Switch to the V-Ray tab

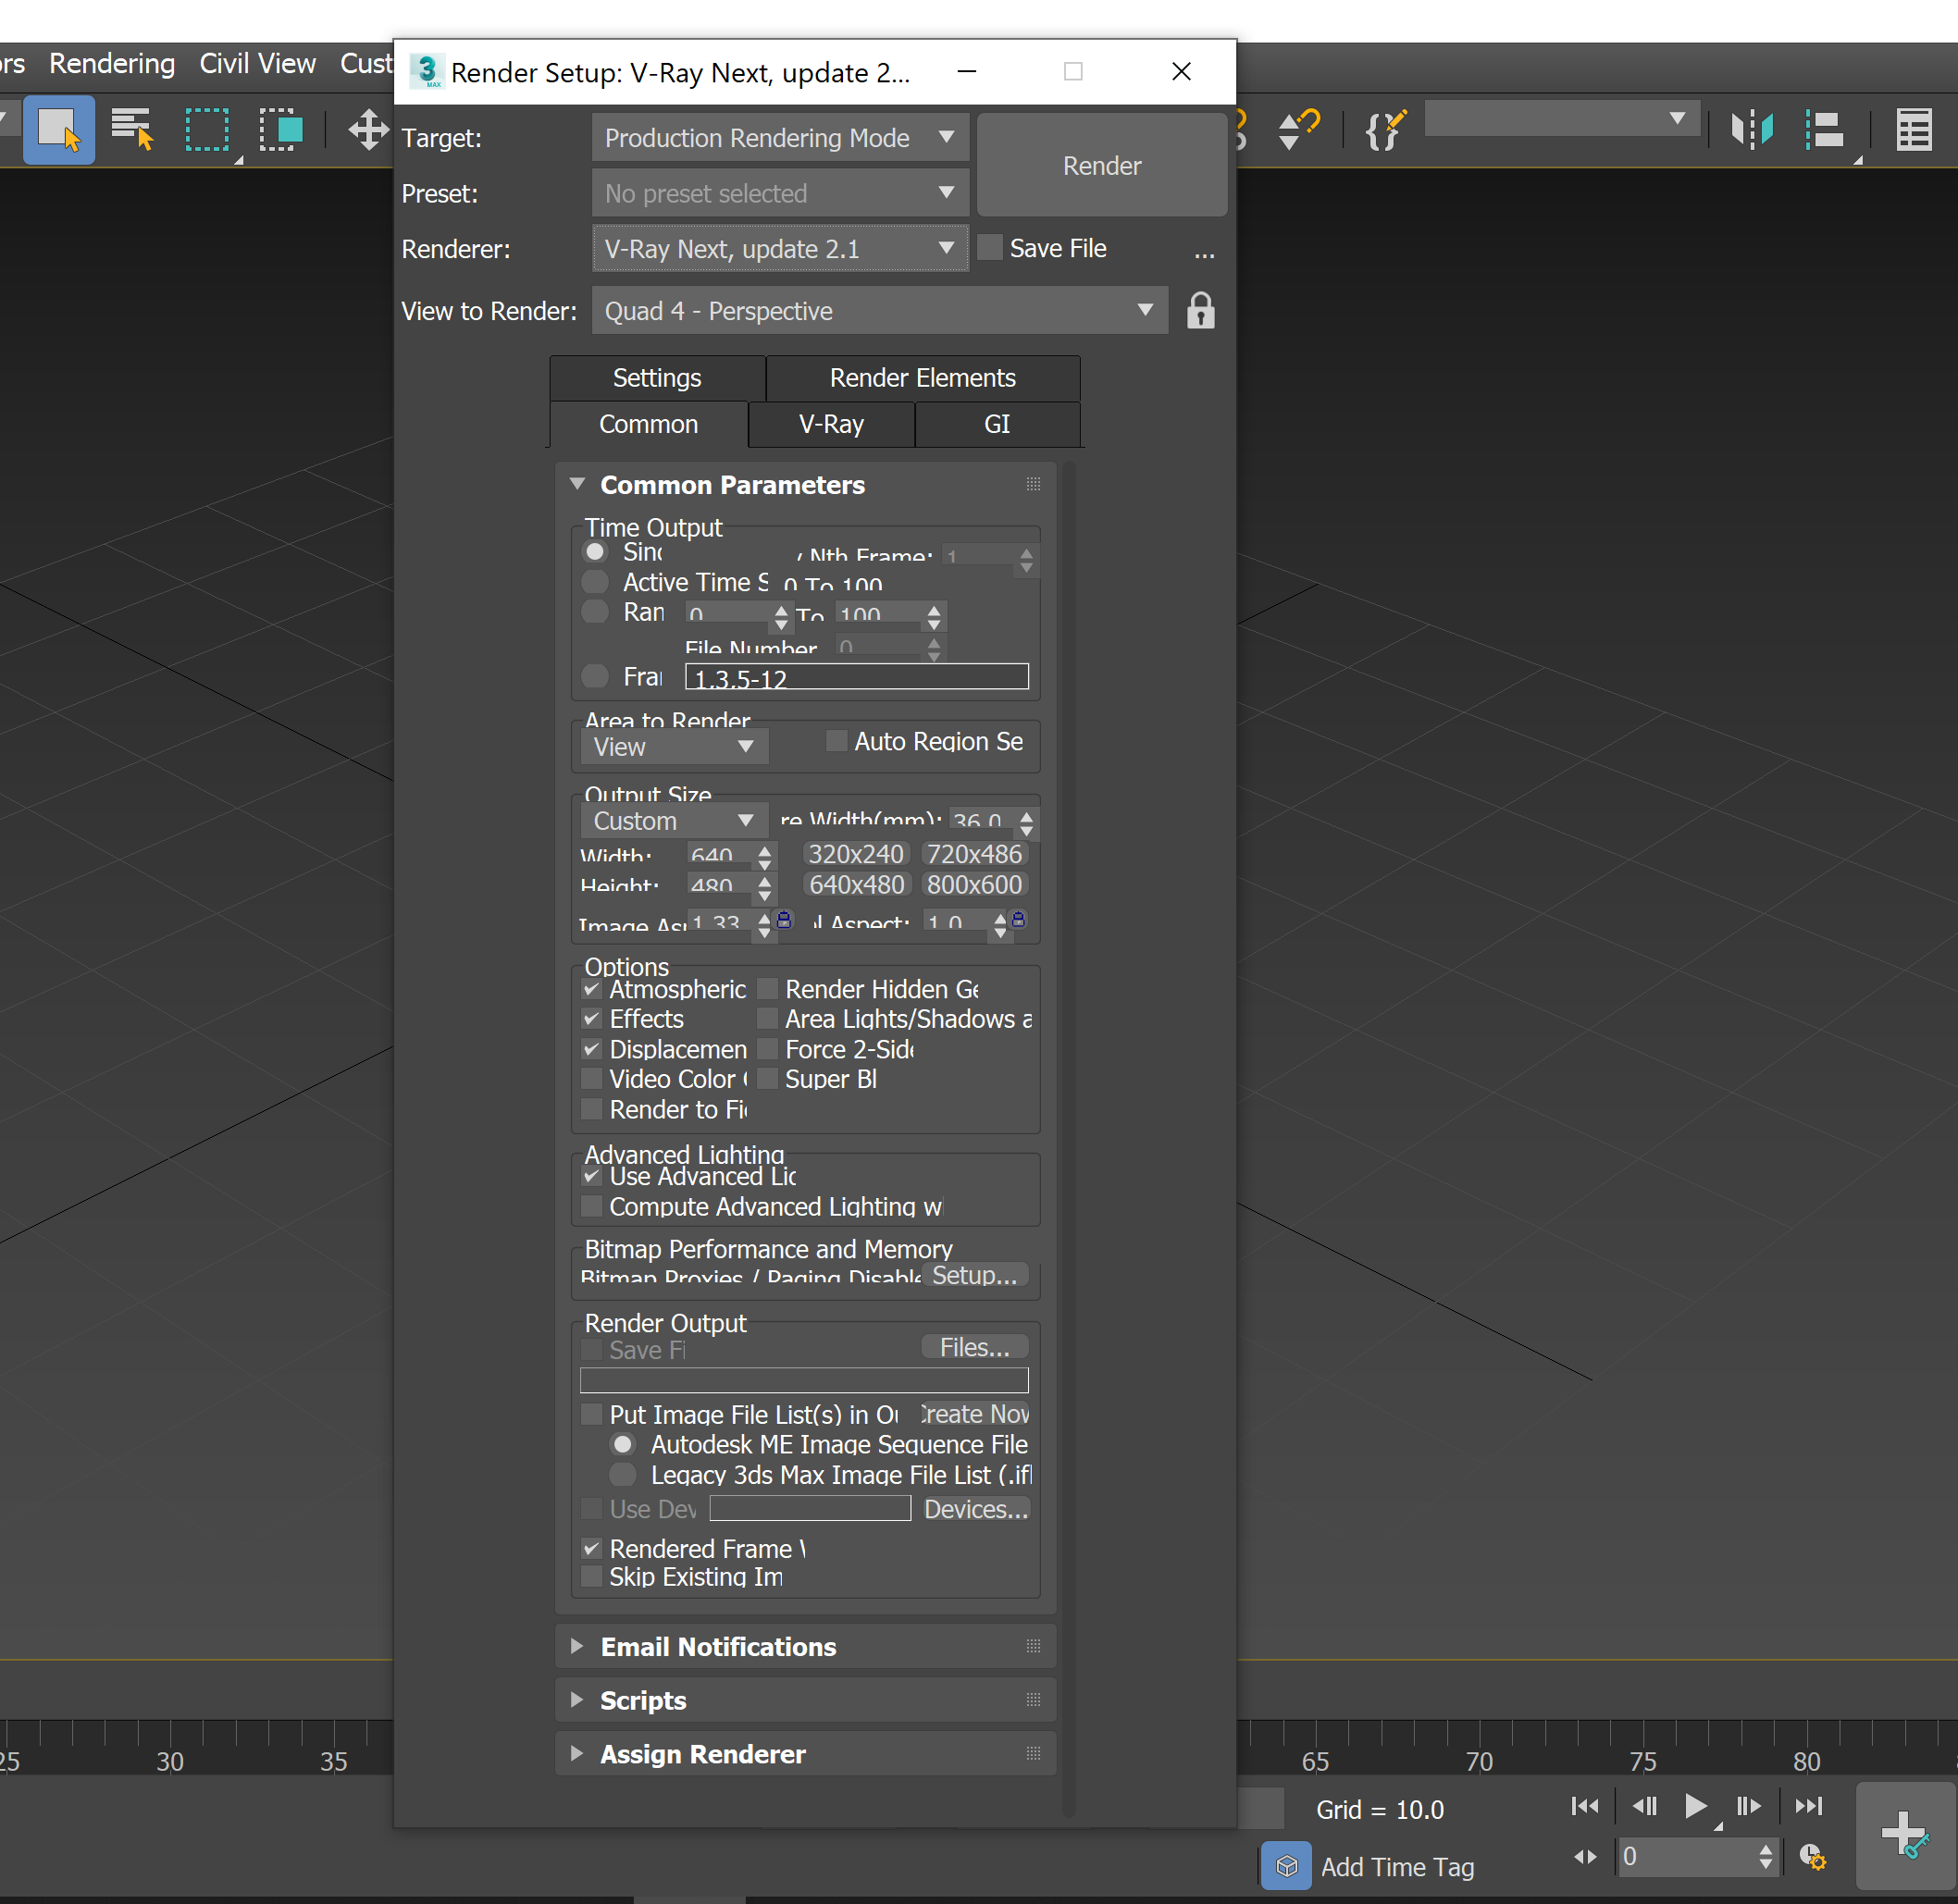(x=830, y=424)
